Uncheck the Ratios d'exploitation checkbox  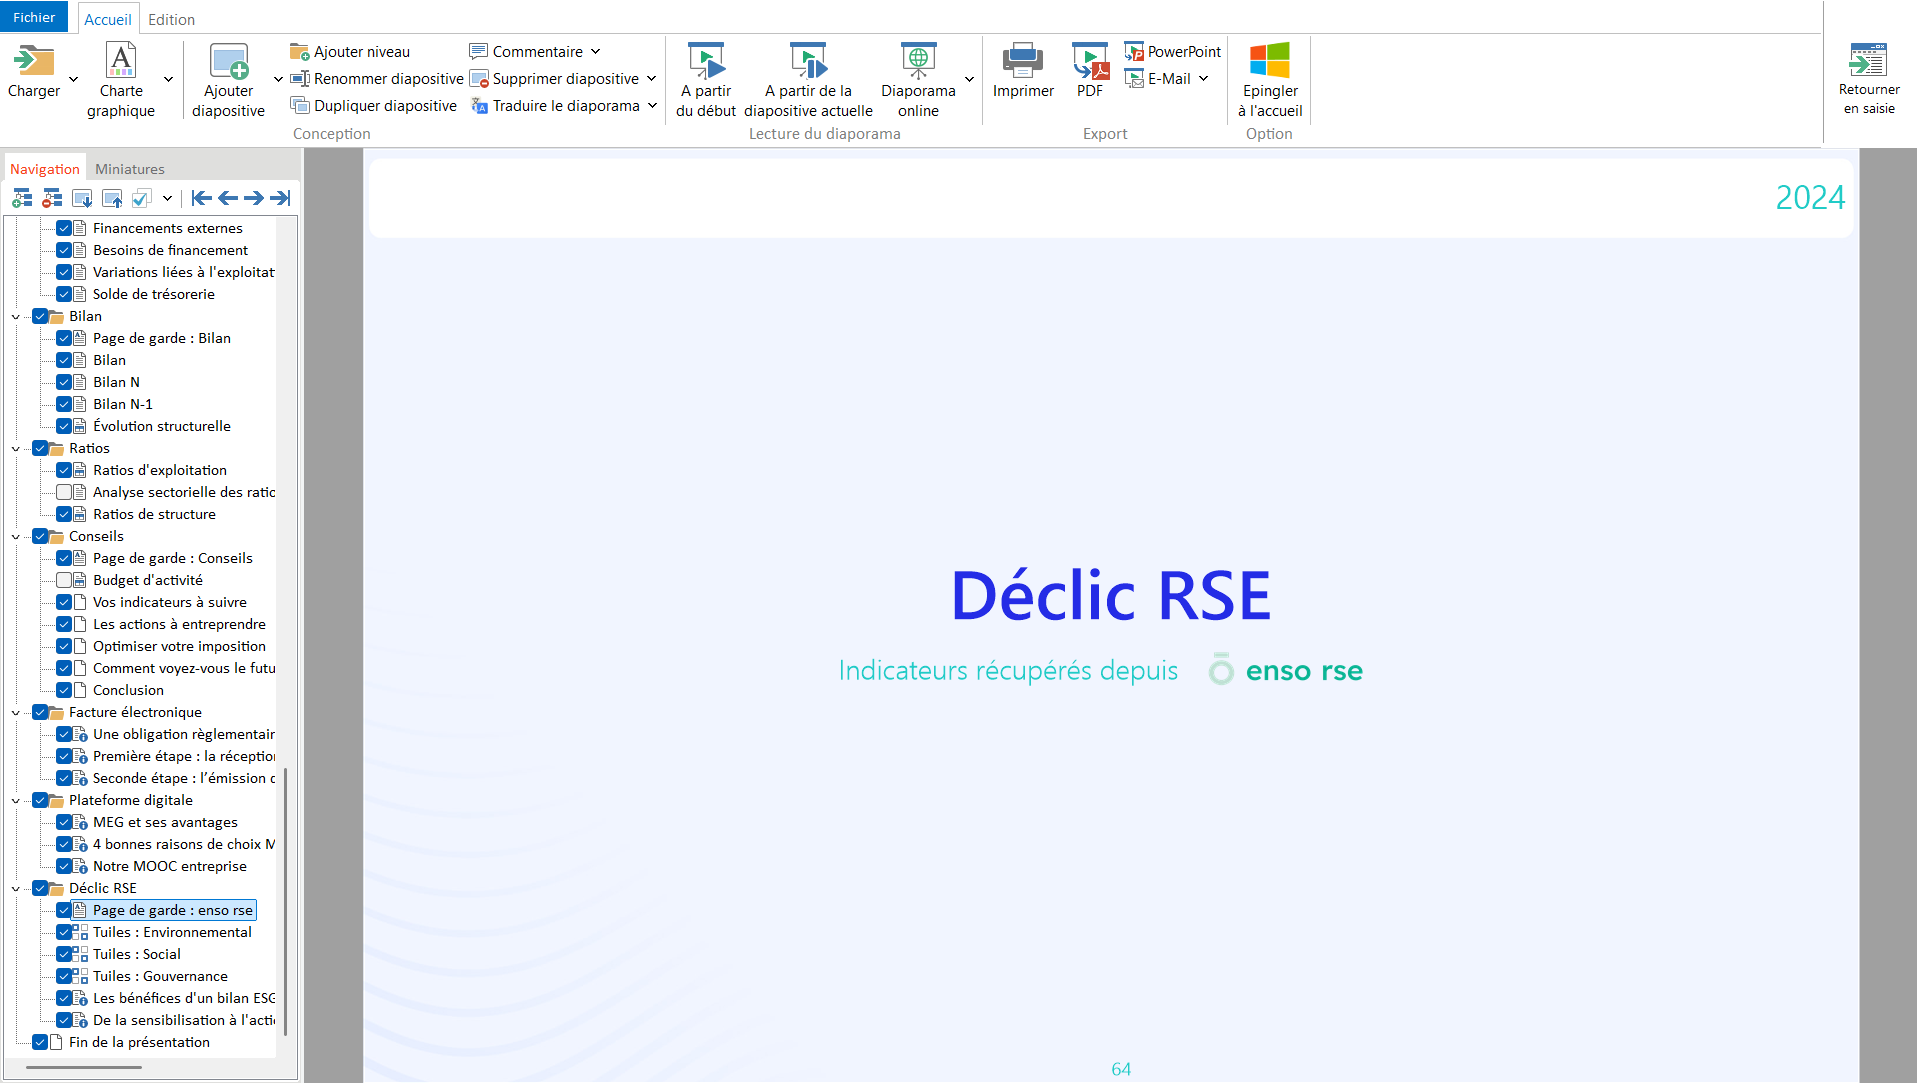64,470
